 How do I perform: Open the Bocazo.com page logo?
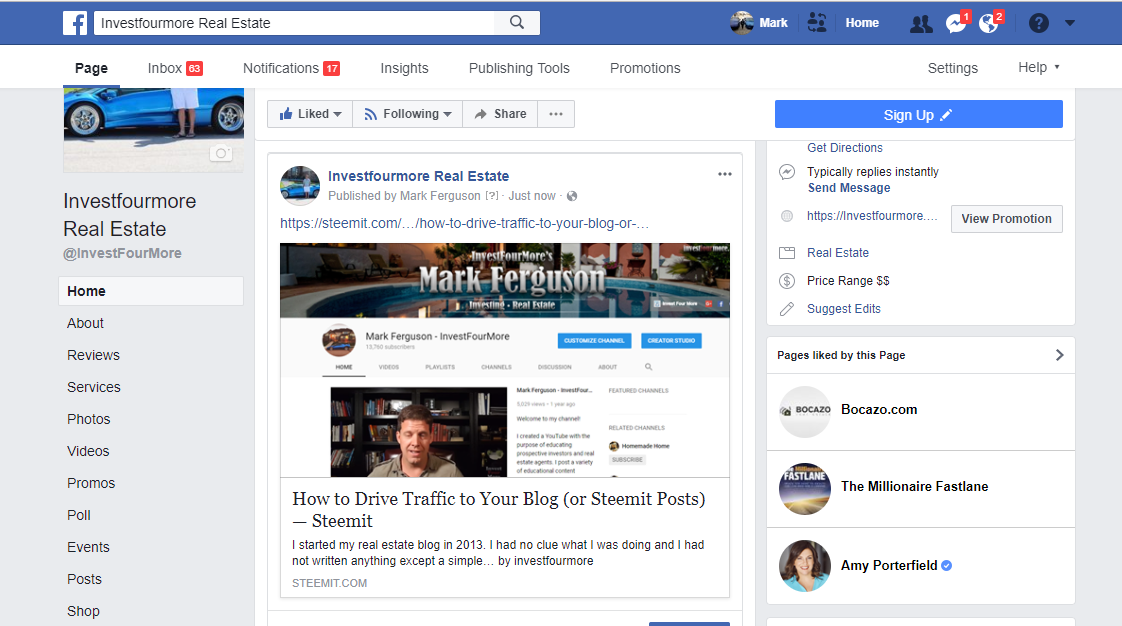(x=805, y=411)
